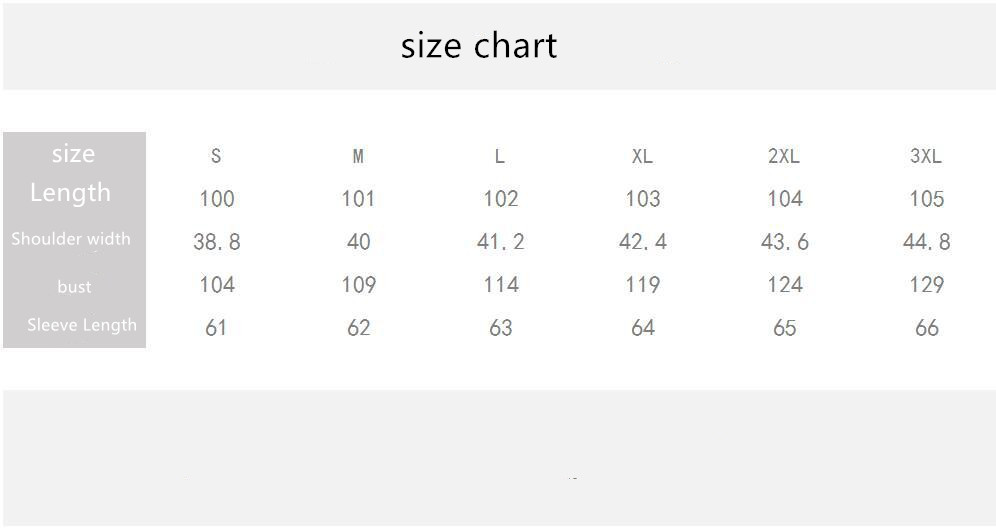This screenshot has height=529, width=996.
Task: Click the 'size chart' title text
Action: click(x=479, y=46)
